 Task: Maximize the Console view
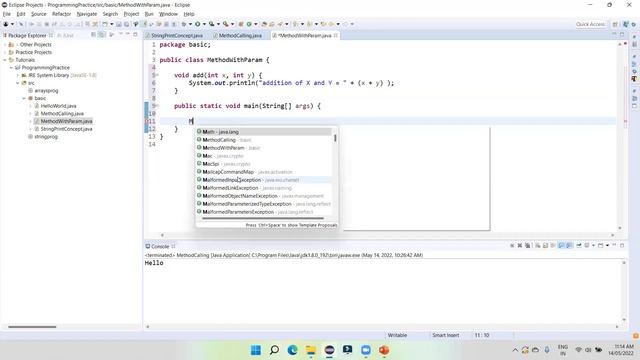[622, 245]
